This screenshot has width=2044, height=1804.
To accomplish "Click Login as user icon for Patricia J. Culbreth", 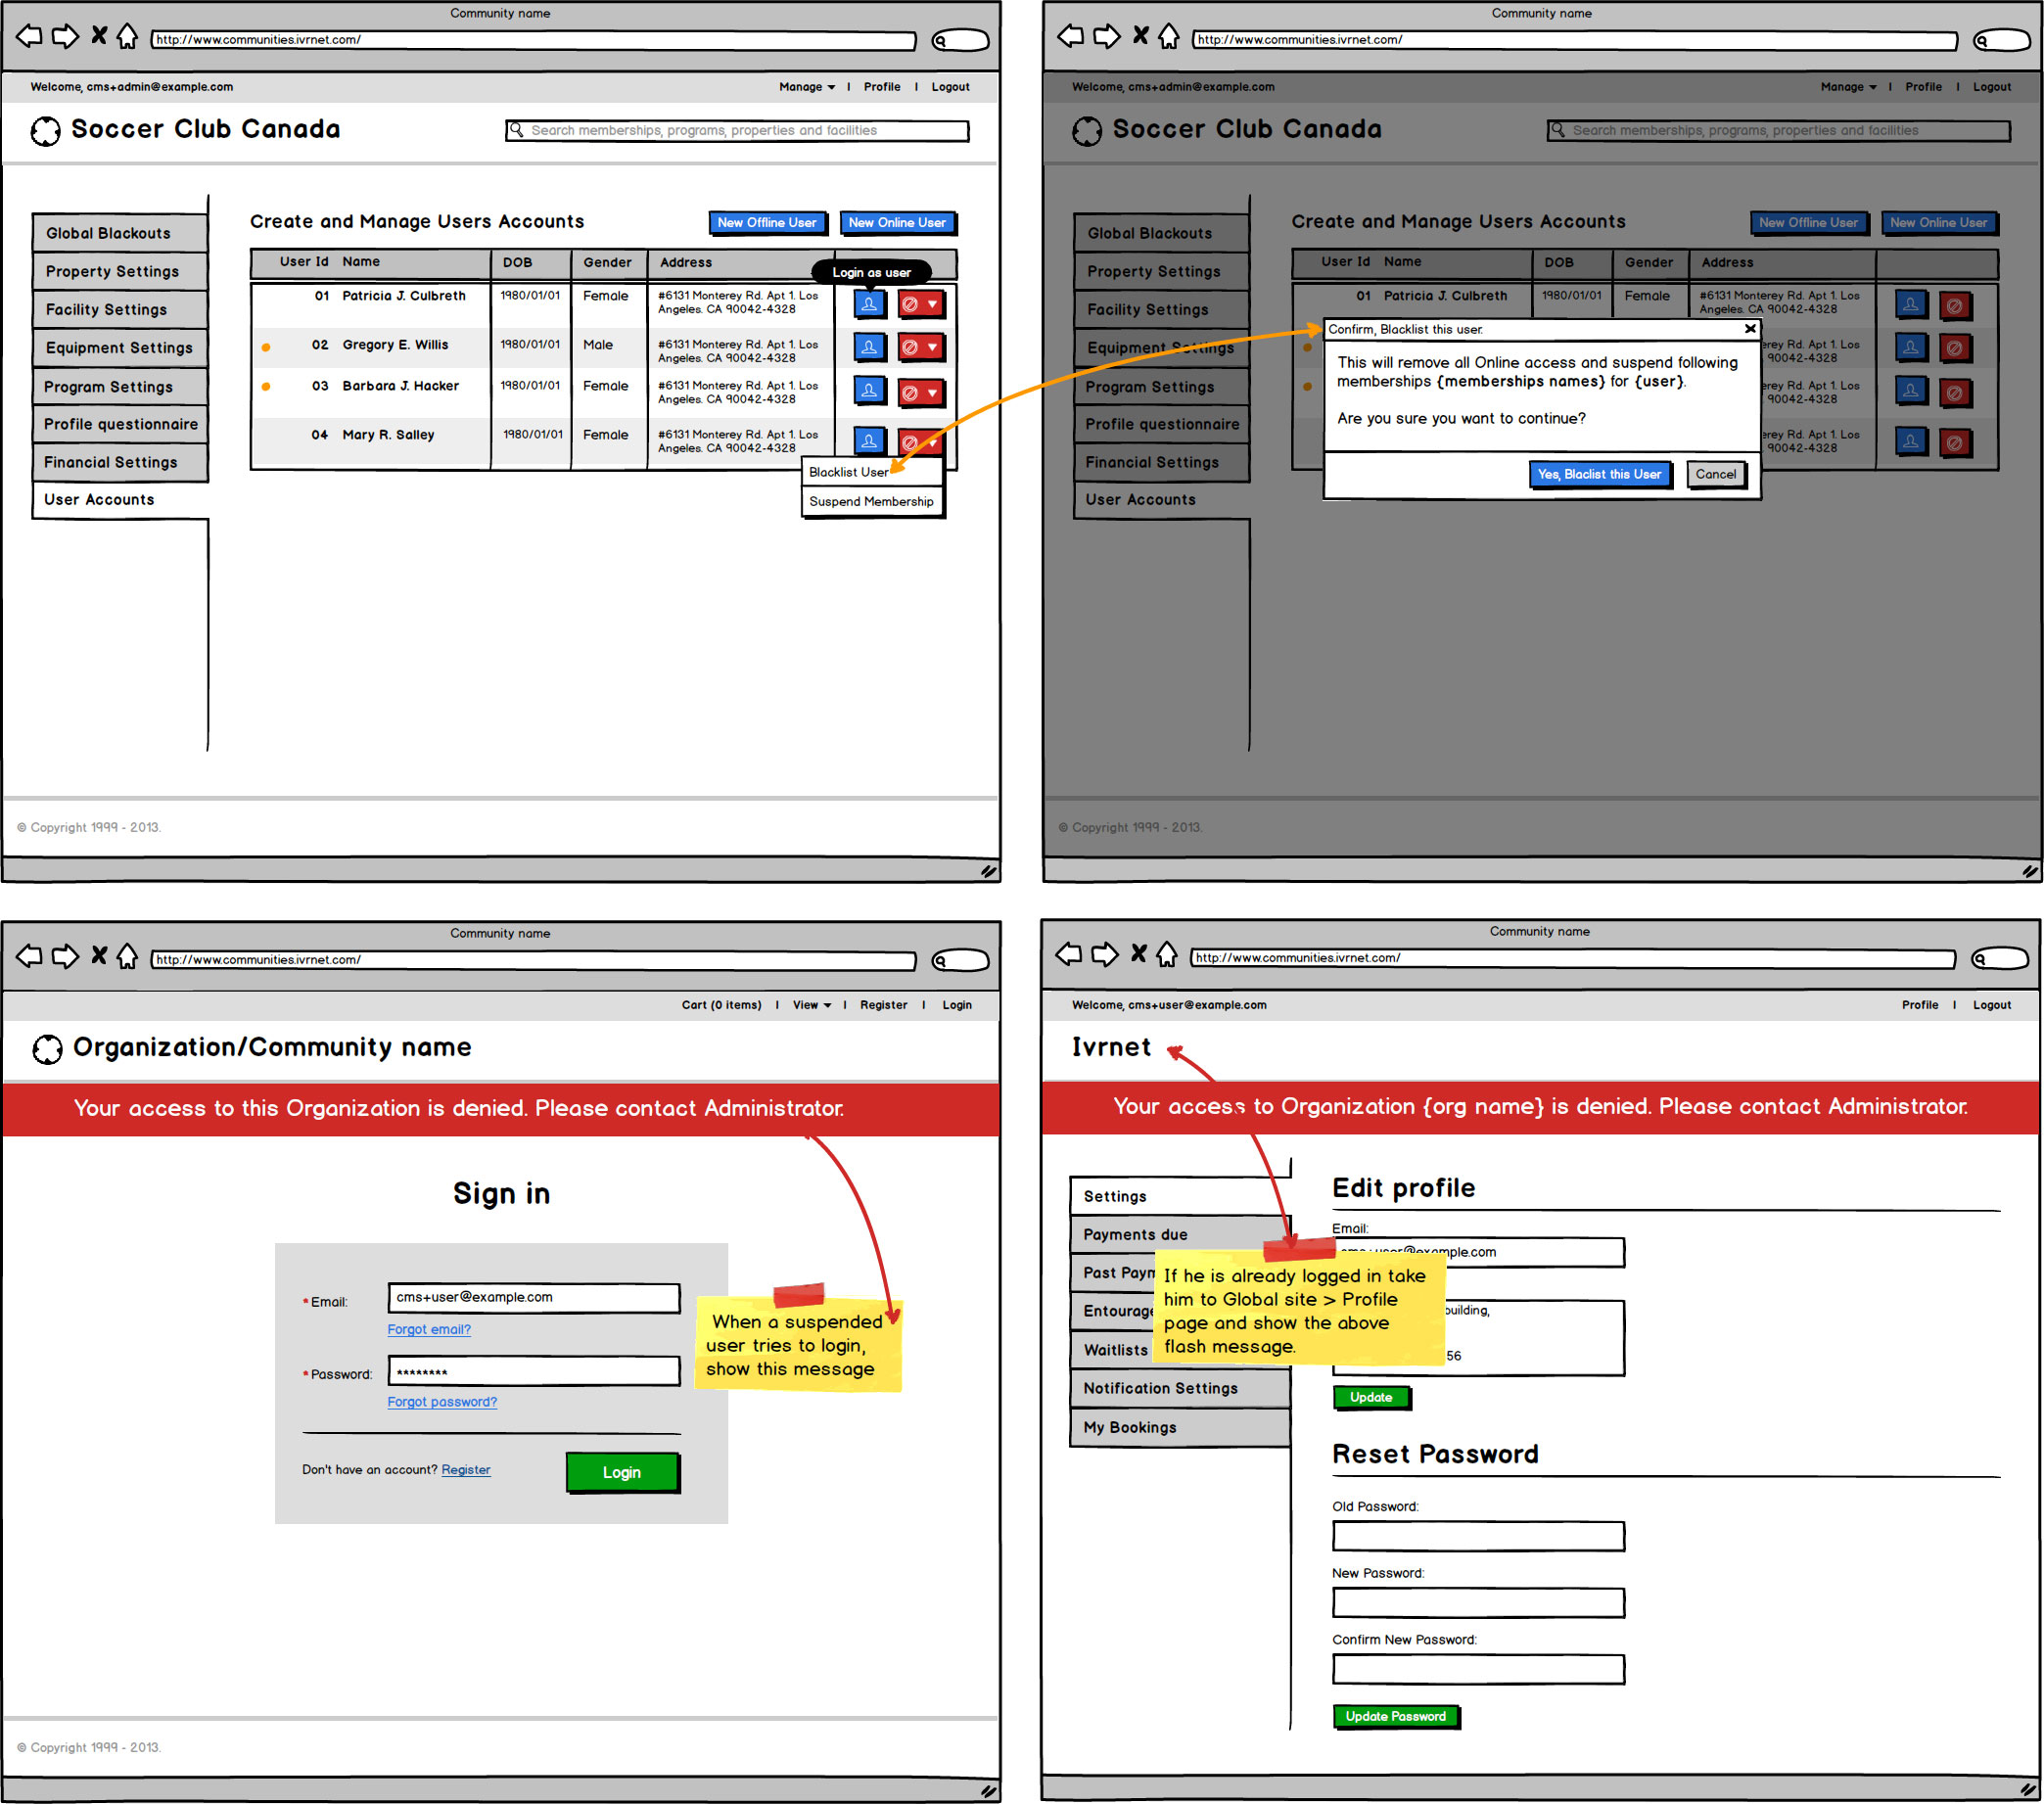I will [869, 304].
